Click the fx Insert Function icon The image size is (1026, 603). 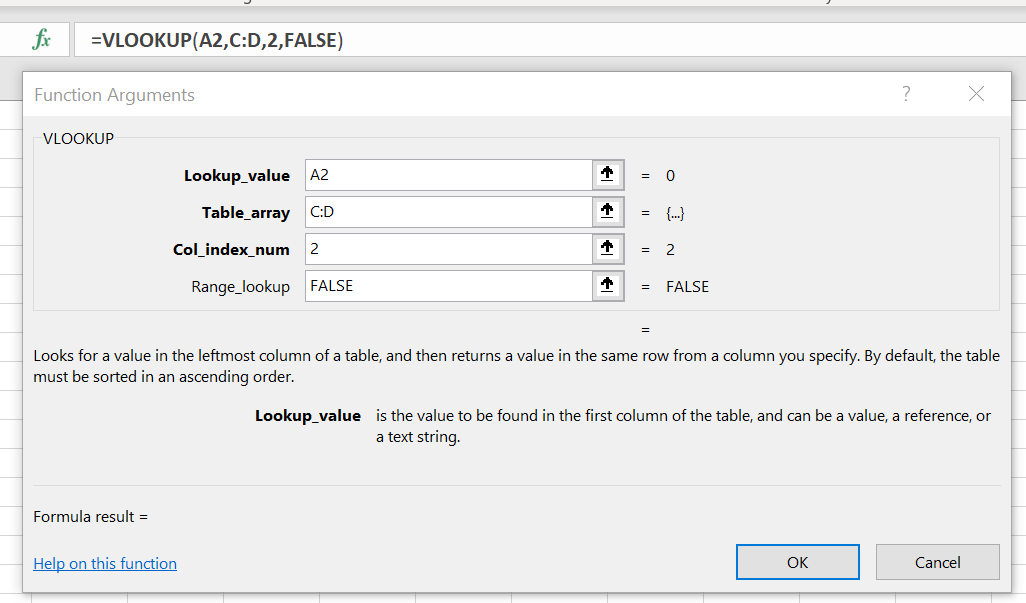click(41, 40)
